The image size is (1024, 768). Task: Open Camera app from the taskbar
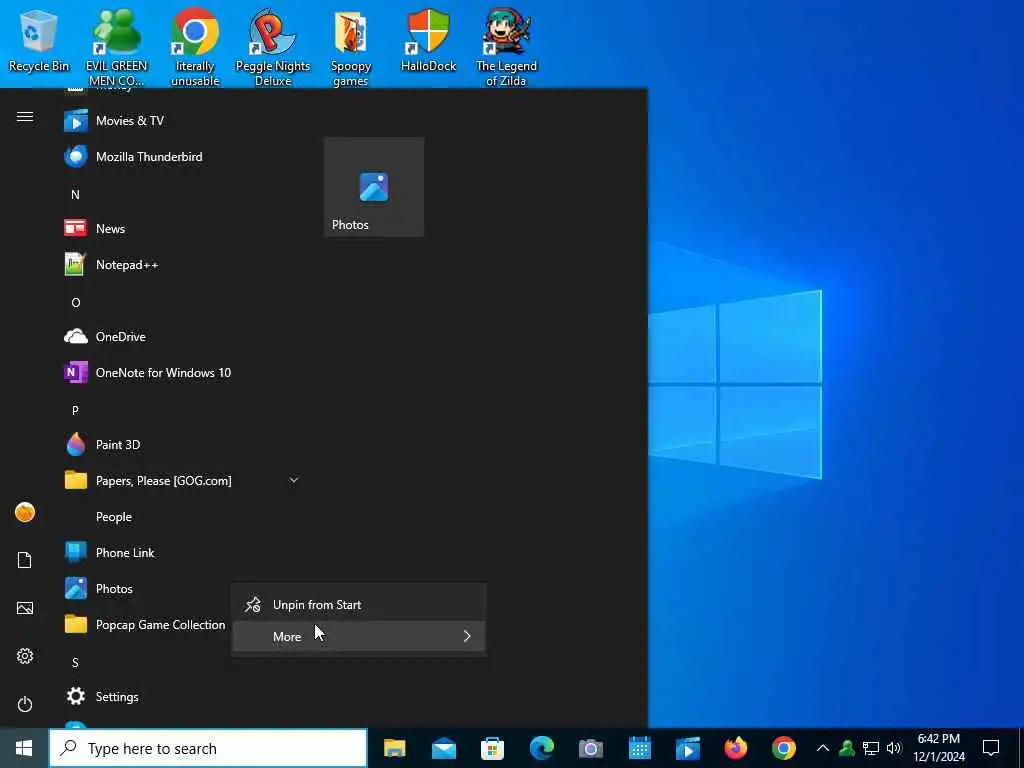point(590,748)
